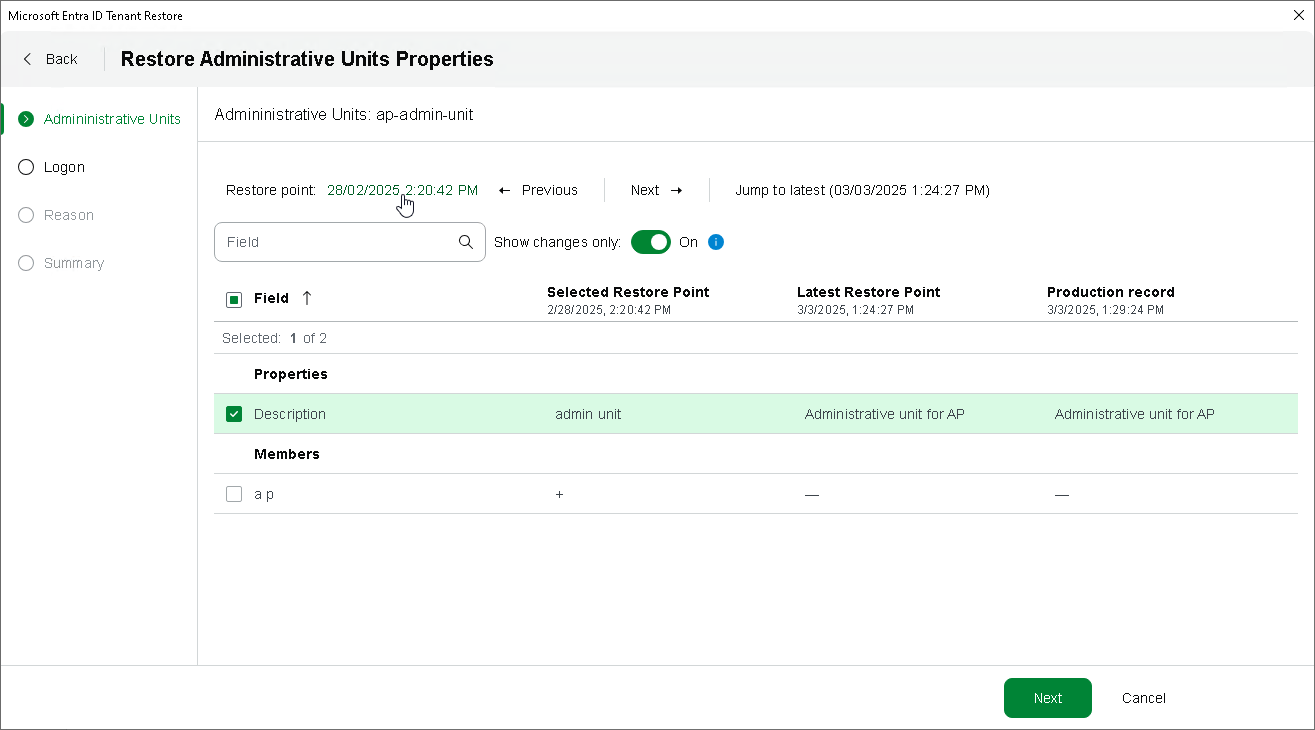The height and width of the screenshot is (730, 1315).
Task: Click the Field sort arrow icon
Action: pos(307,298)
